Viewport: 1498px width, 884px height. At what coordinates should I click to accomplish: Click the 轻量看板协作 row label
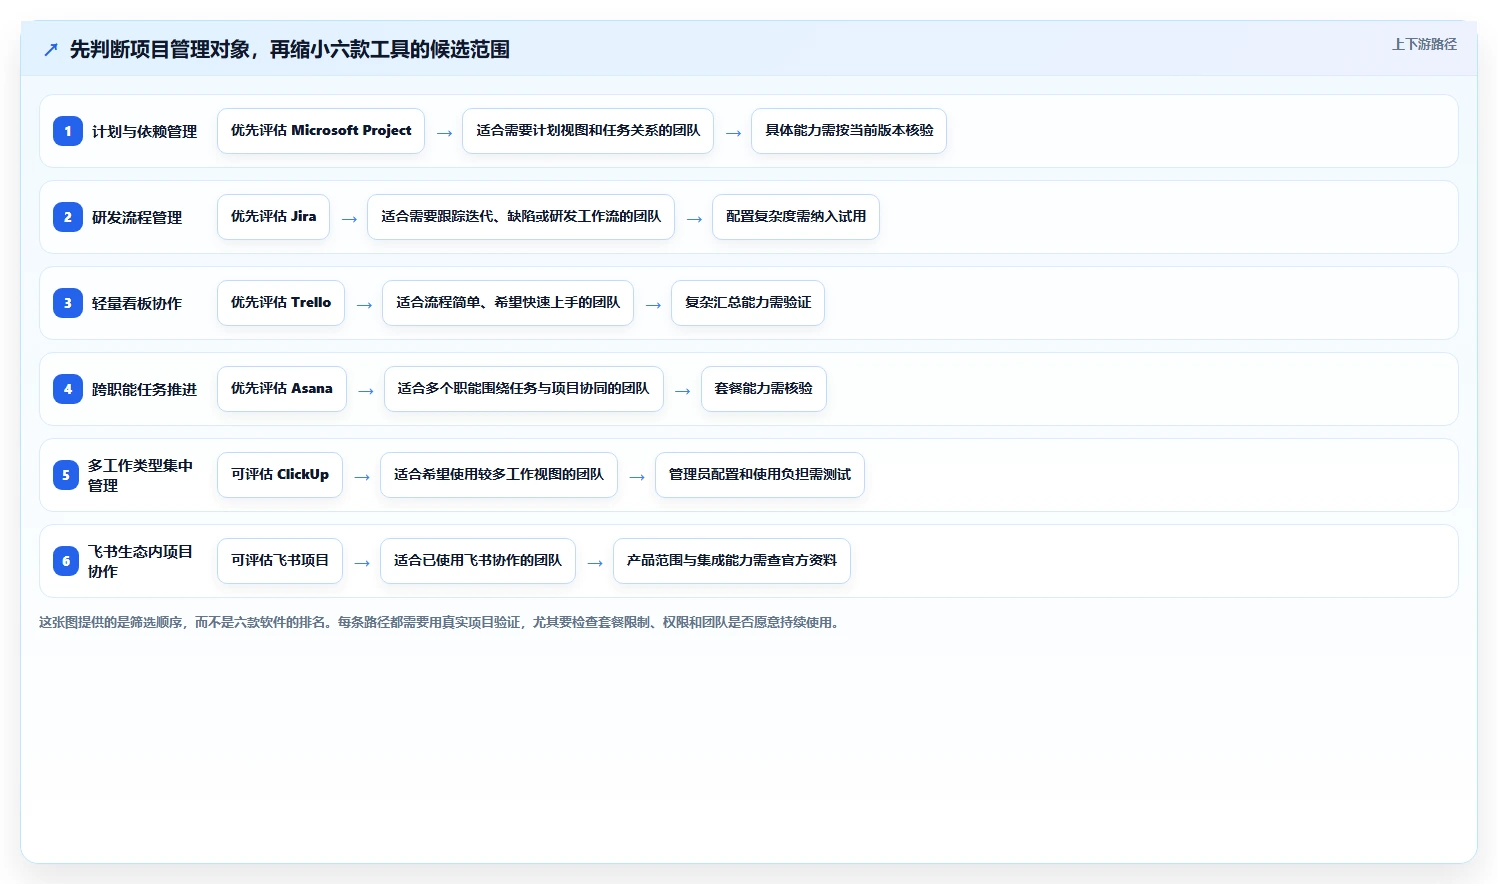[x=137, y=304]
